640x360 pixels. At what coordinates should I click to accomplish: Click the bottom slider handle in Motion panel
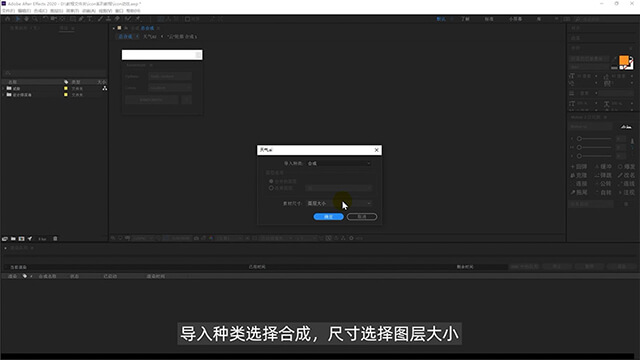(579, 156)
